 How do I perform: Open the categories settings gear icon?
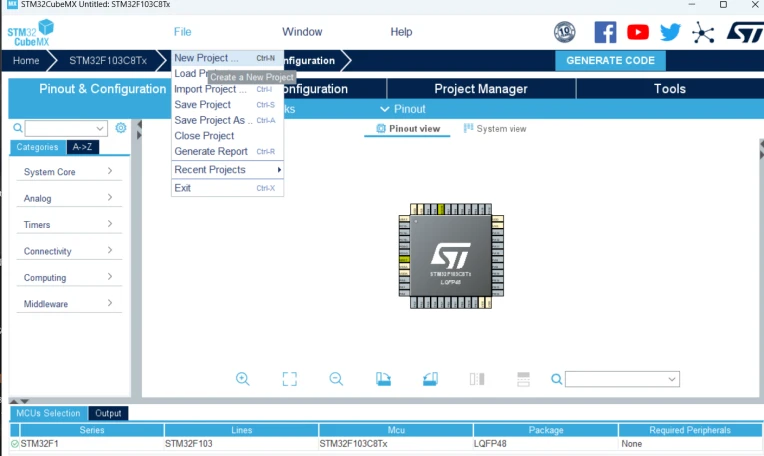(x=120, y=128)
